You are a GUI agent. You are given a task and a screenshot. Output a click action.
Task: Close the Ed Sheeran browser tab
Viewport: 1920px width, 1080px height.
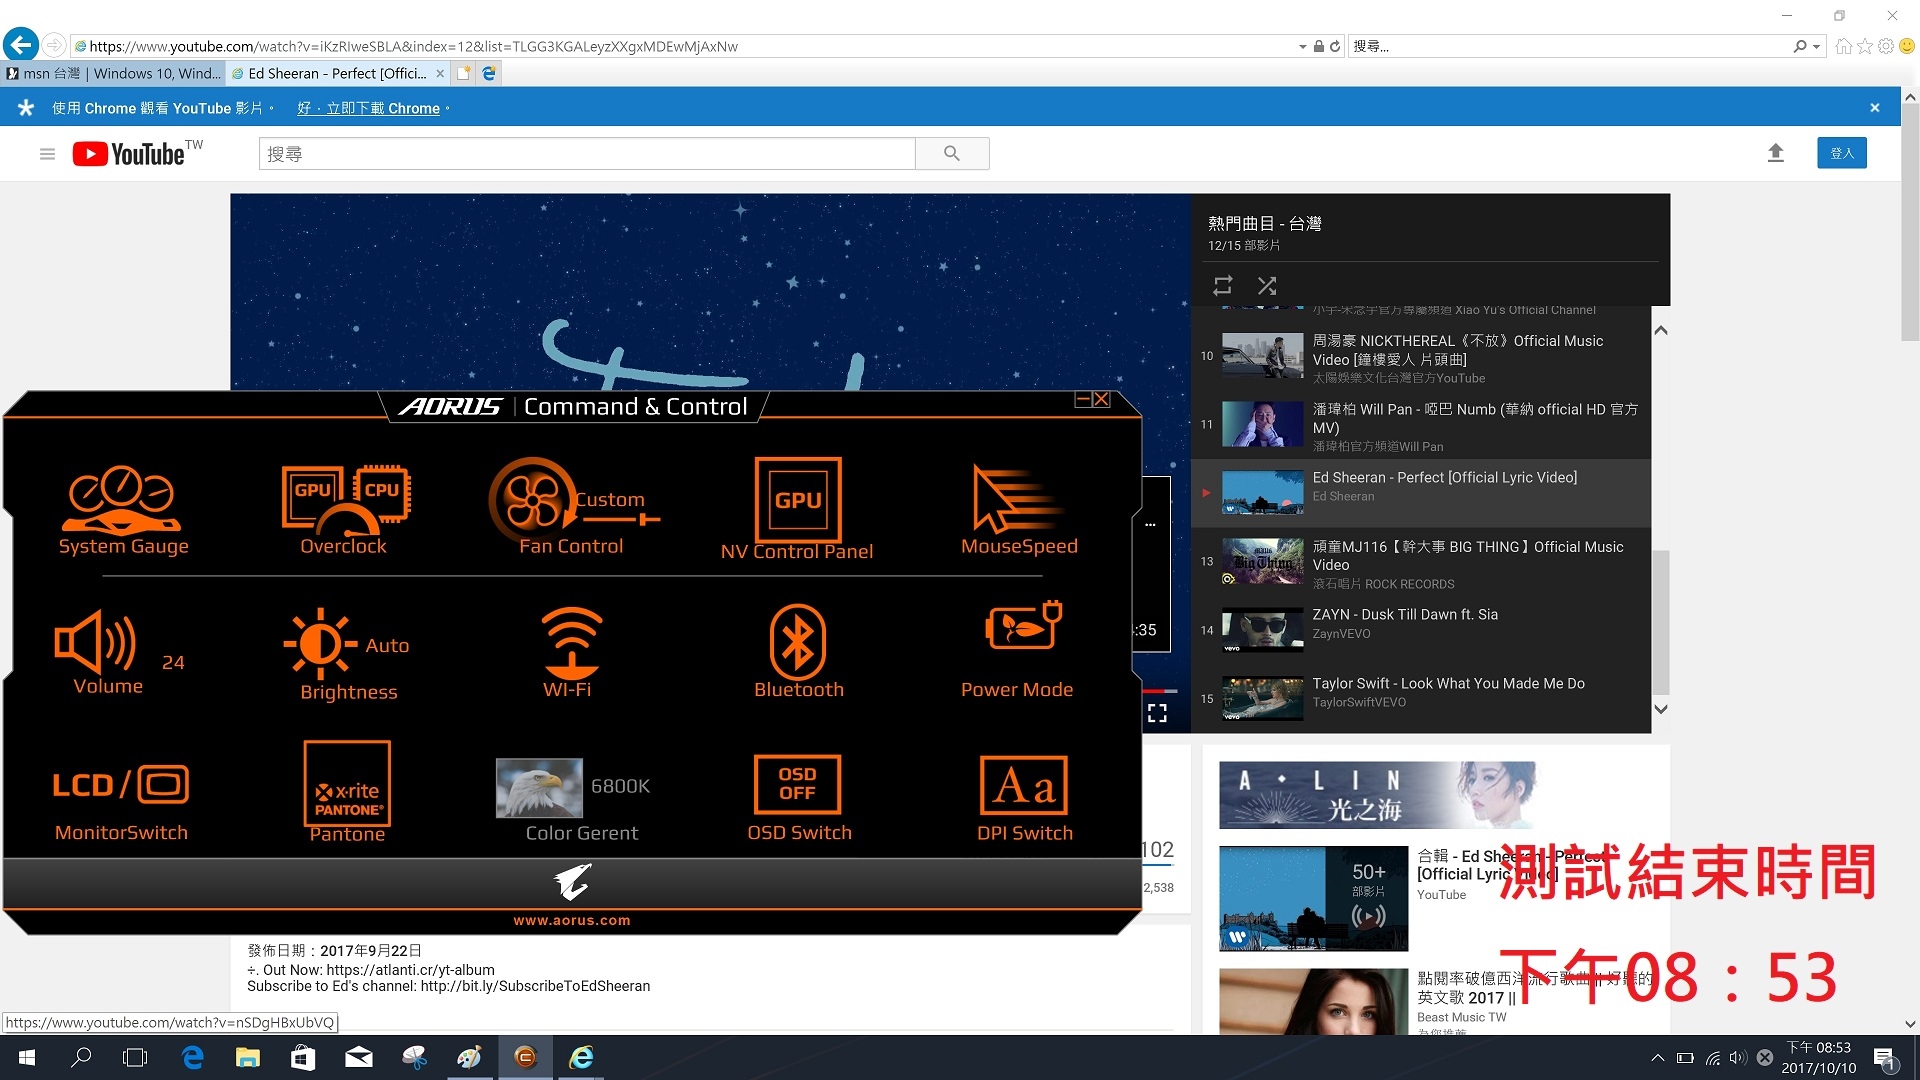[x=440, y=73]
